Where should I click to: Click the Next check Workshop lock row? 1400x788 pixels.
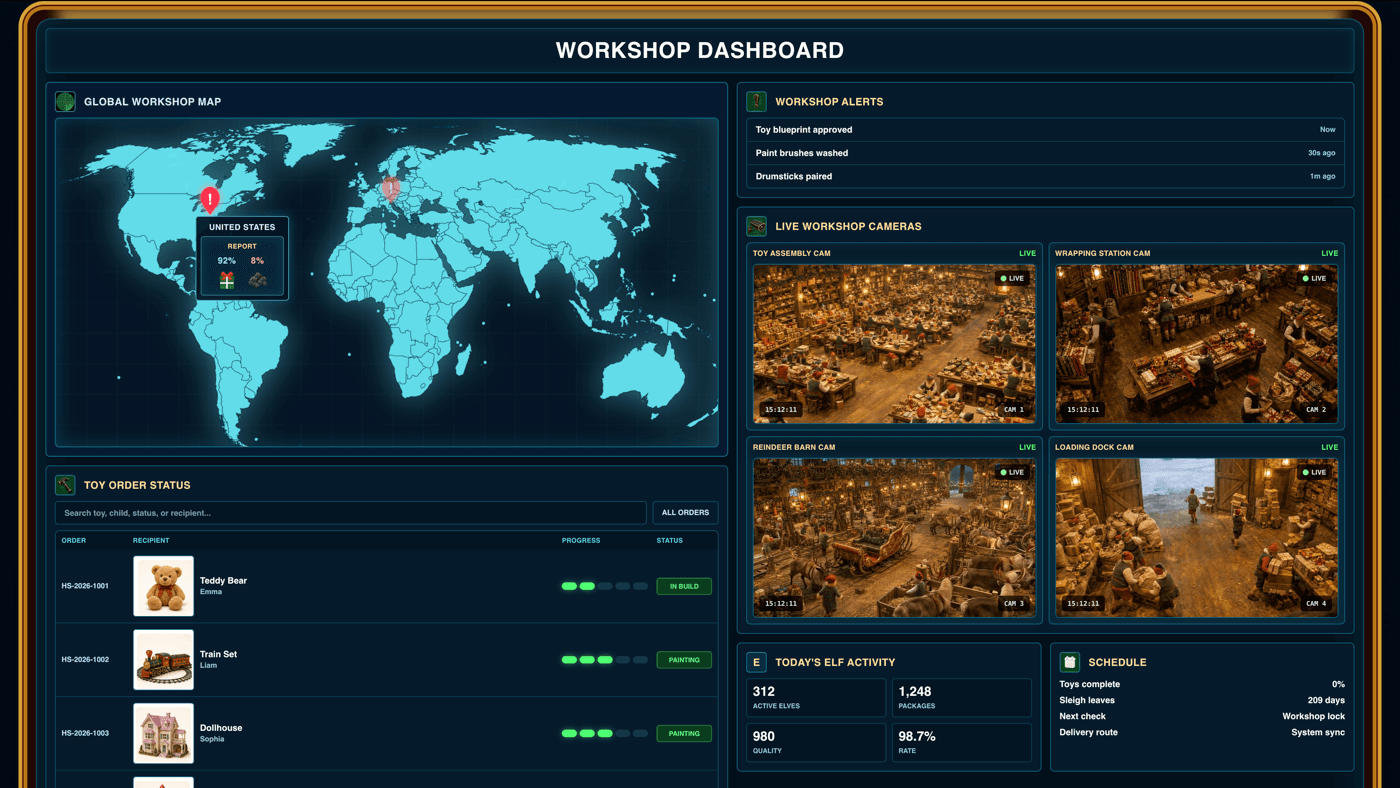(x=1202, y=716)
